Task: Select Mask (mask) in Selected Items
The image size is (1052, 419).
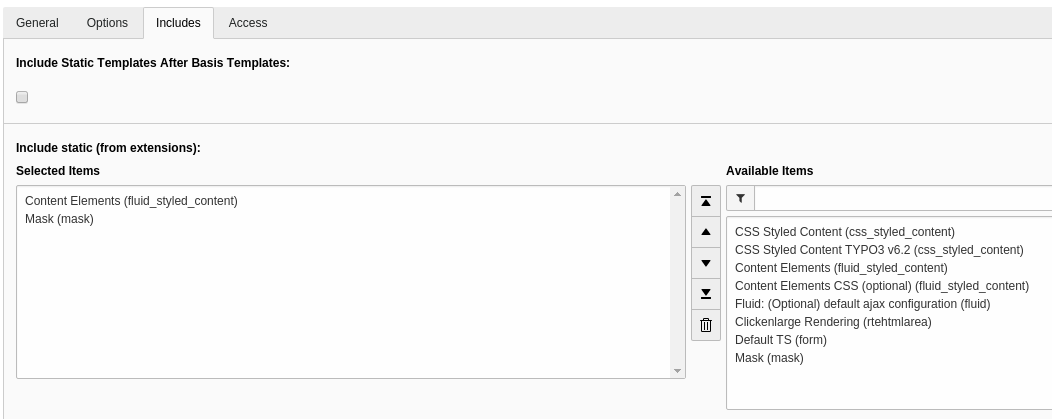Action: click(x=59, y=219)
